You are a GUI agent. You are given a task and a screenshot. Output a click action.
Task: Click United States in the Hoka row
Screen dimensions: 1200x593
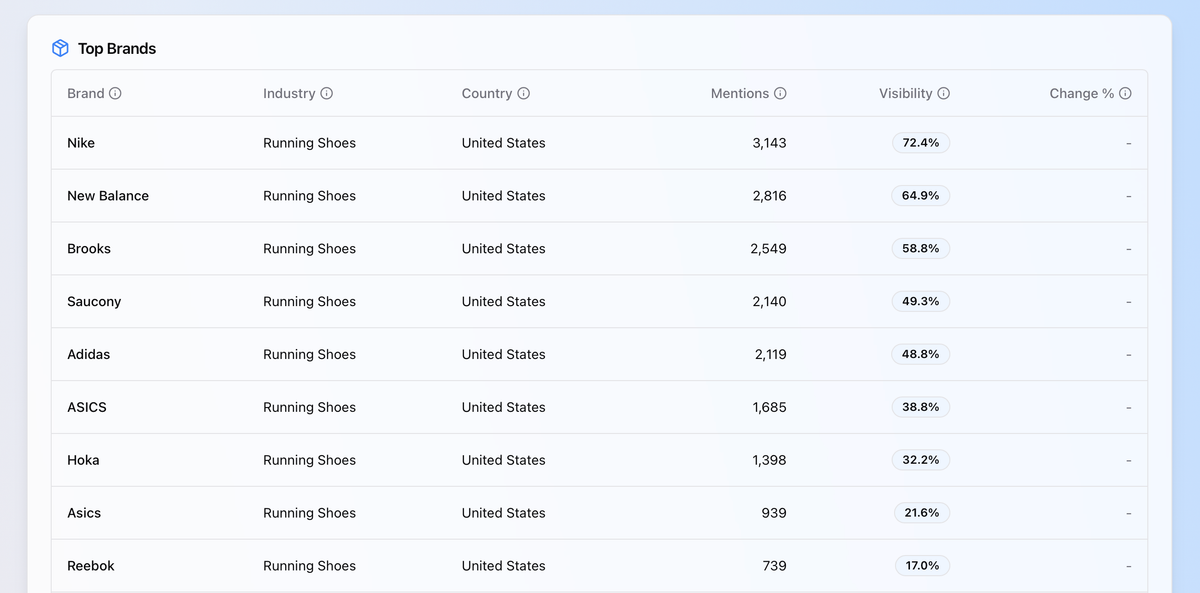[504, 461]
